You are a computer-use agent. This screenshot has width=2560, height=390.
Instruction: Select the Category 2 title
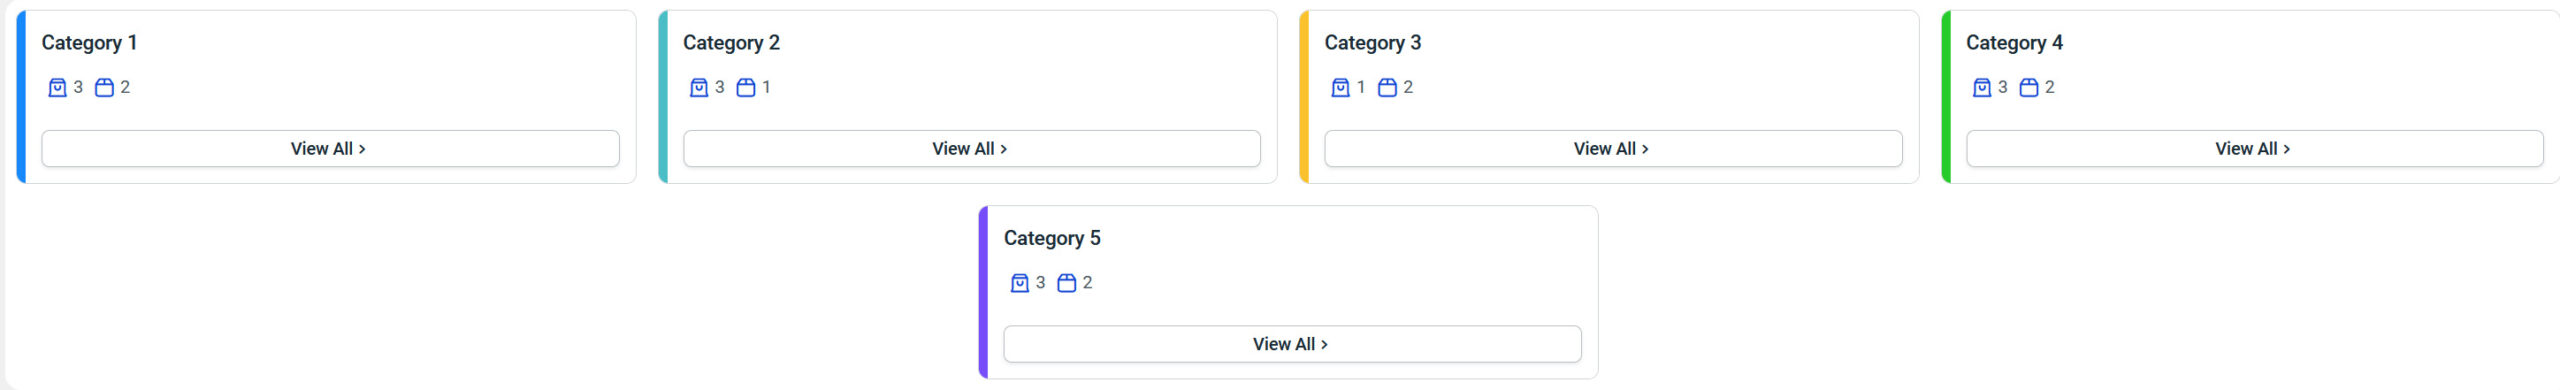click(731, 43)
